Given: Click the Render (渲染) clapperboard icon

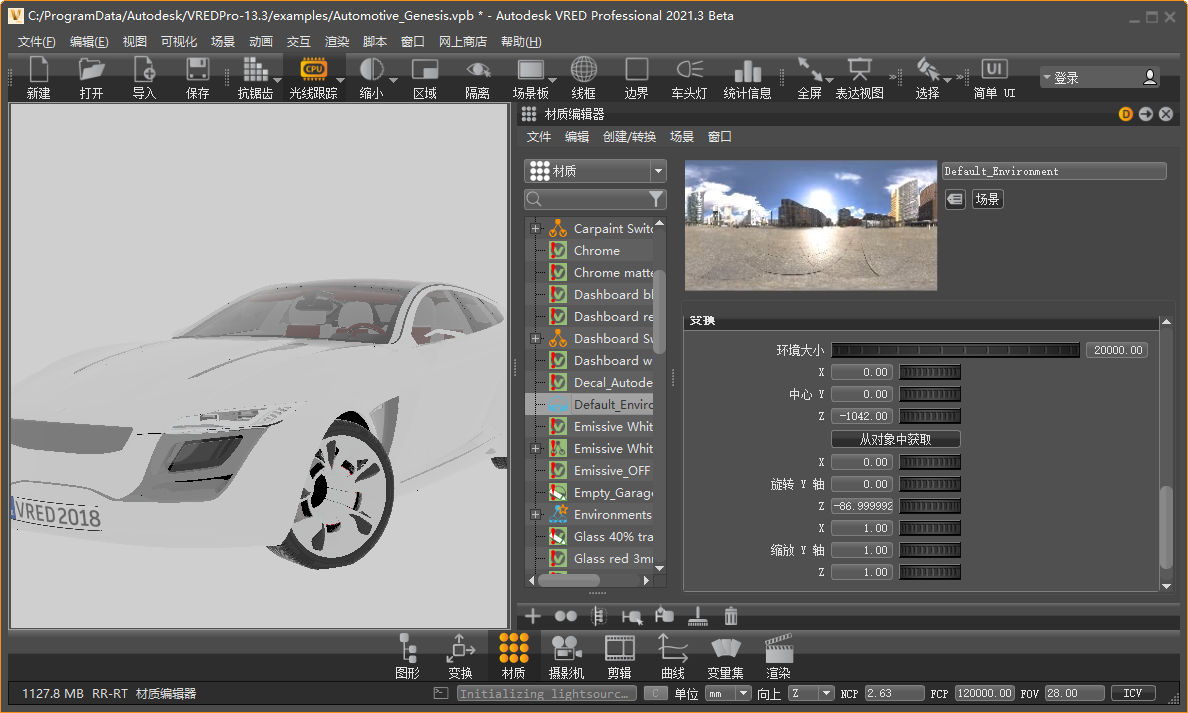Looking at the screenshot, I should pyautogui.click(x=778, y=648).
